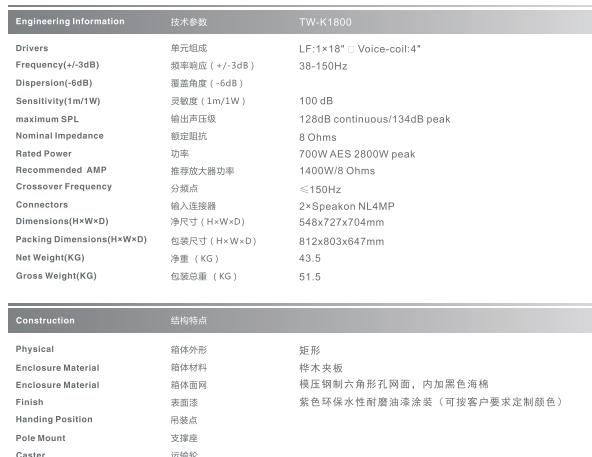This screenshot has width=592, height=457.
Task: Click the 'Finish' row label
Action: coord(29,402)
